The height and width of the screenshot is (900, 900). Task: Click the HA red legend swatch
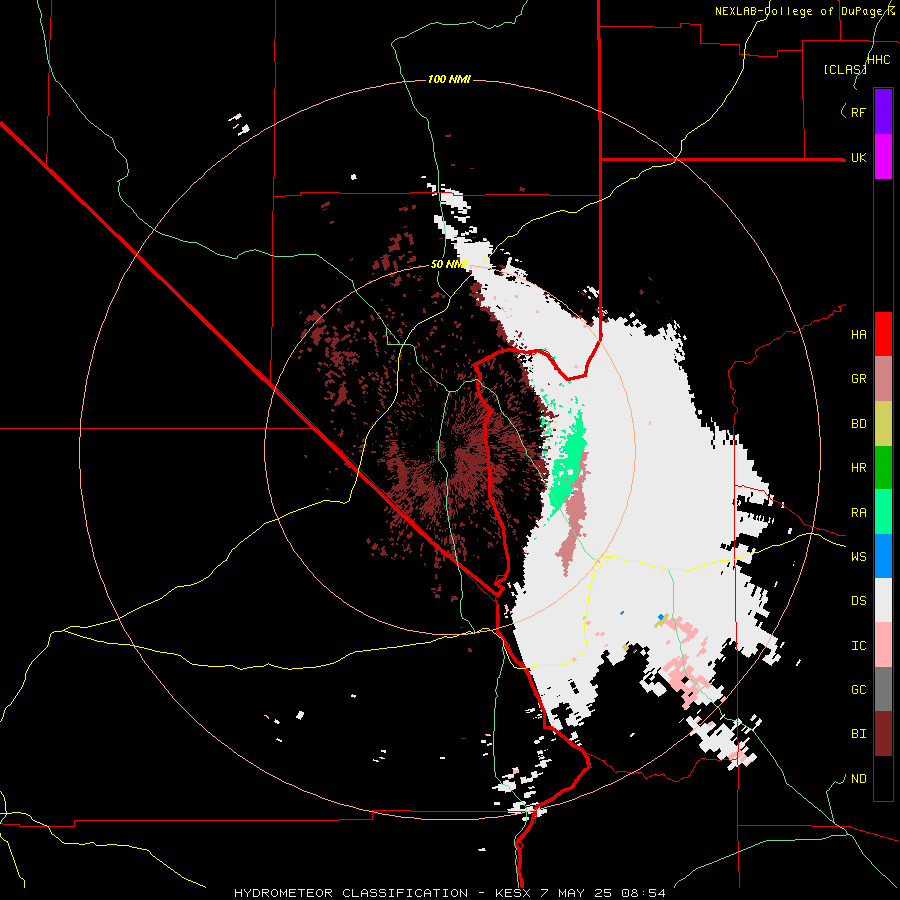(x=883, y=334)
